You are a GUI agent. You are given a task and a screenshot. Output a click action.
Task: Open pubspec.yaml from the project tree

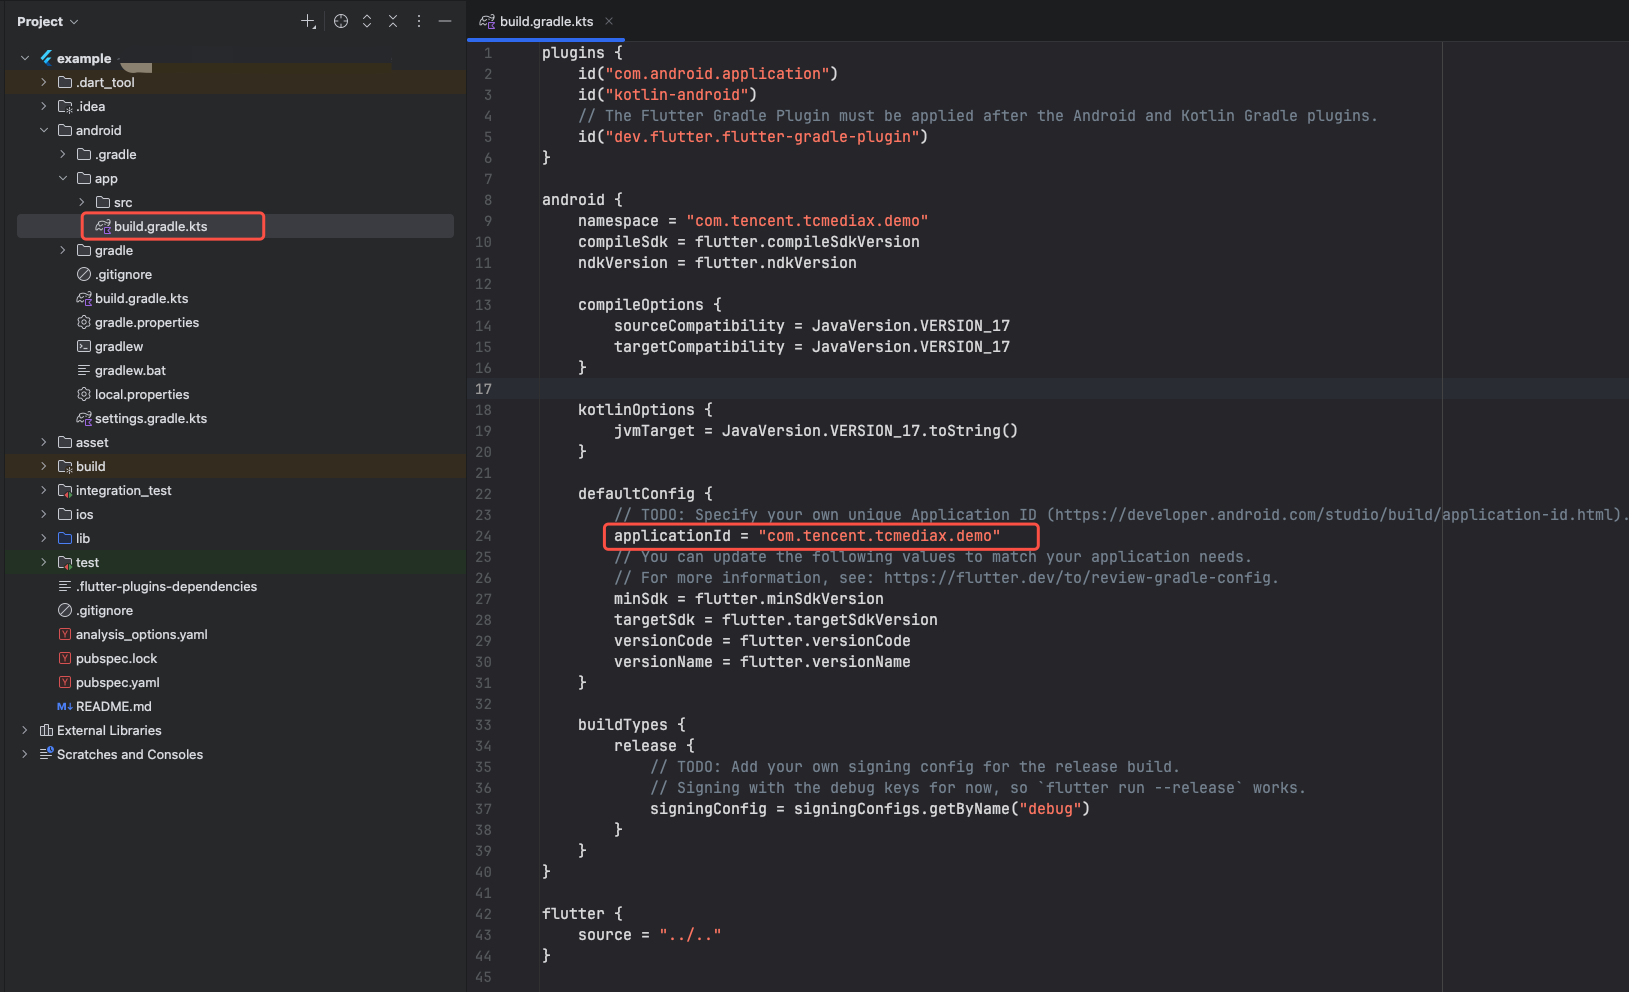click(x=117, y=682)
